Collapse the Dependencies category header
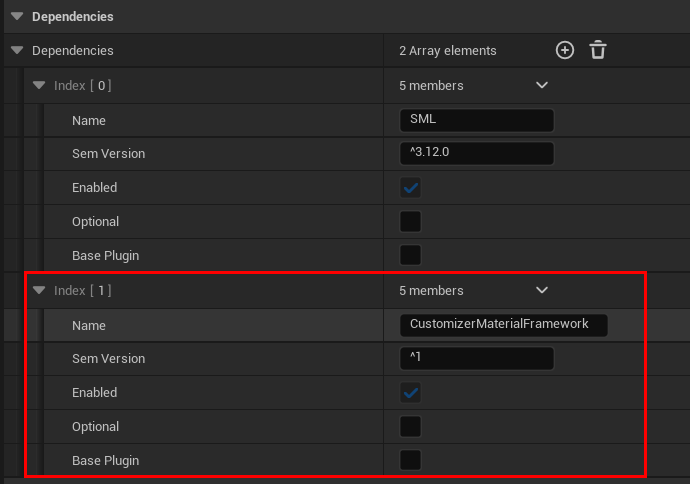Viewport: 690px width, 484px height. pos(17,16)
